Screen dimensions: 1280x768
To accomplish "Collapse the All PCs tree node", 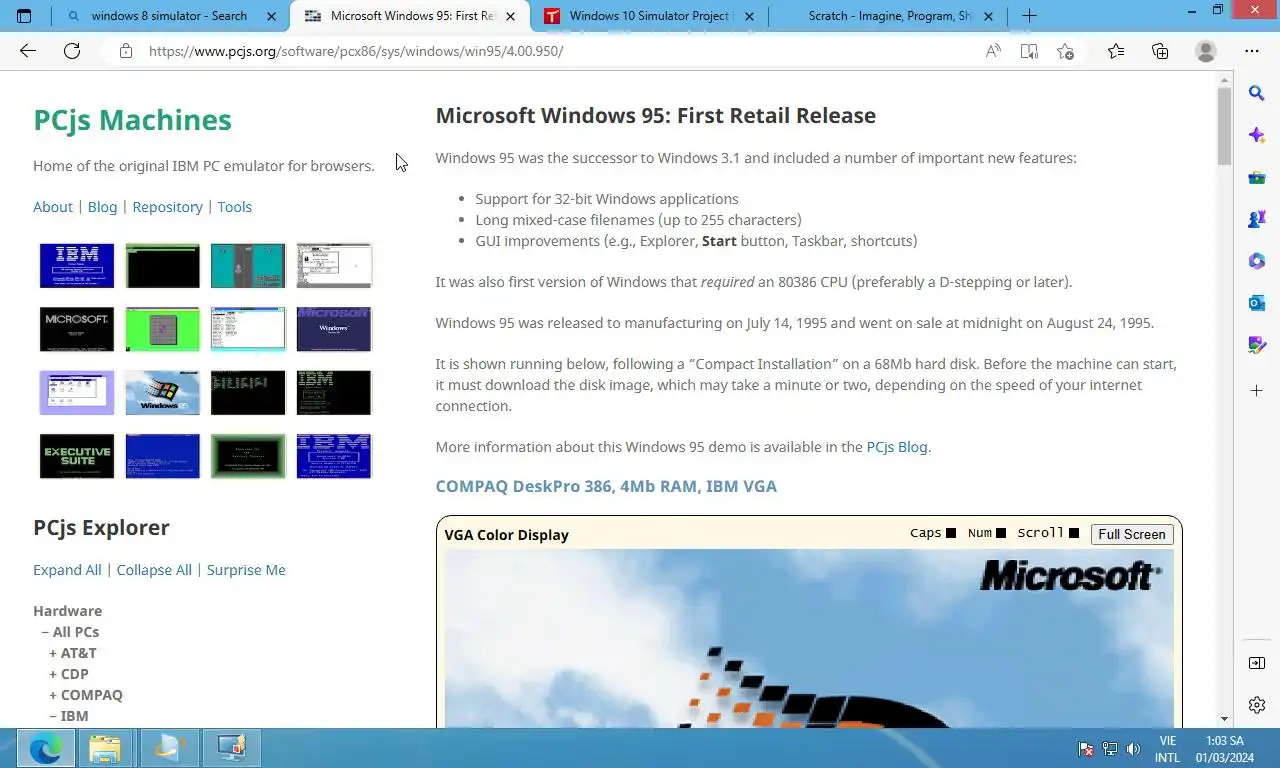I will click(x=70, y=632).
